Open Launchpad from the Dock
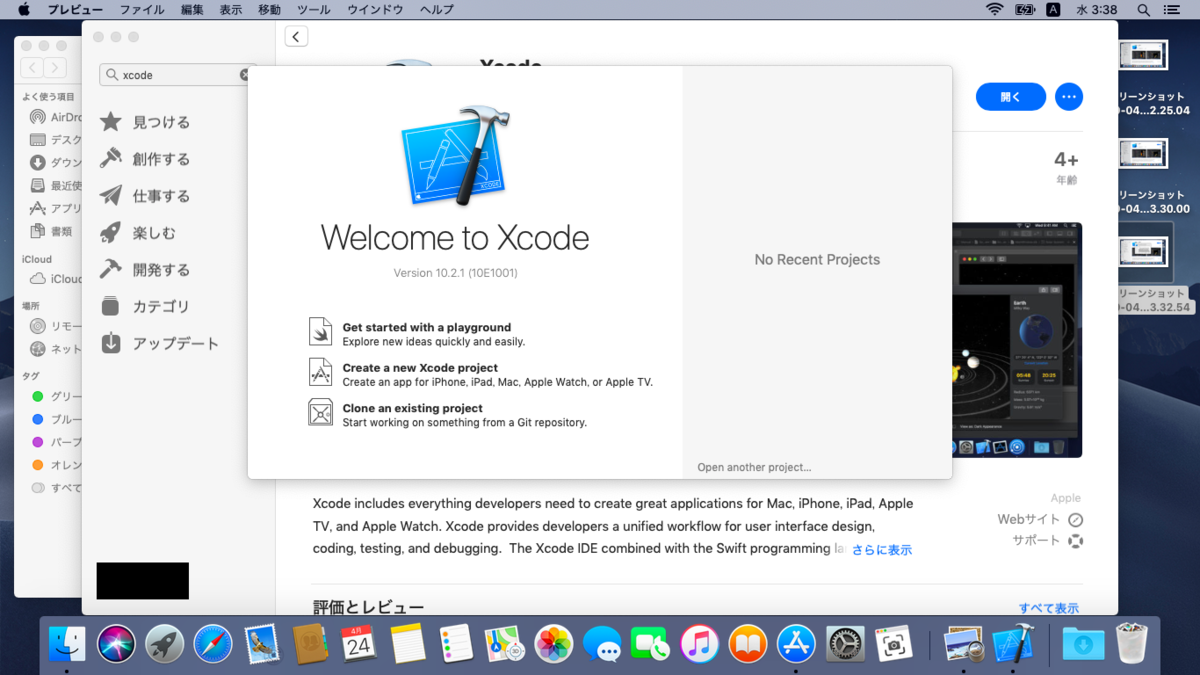 pyautogui.click(x=164, y=644)
